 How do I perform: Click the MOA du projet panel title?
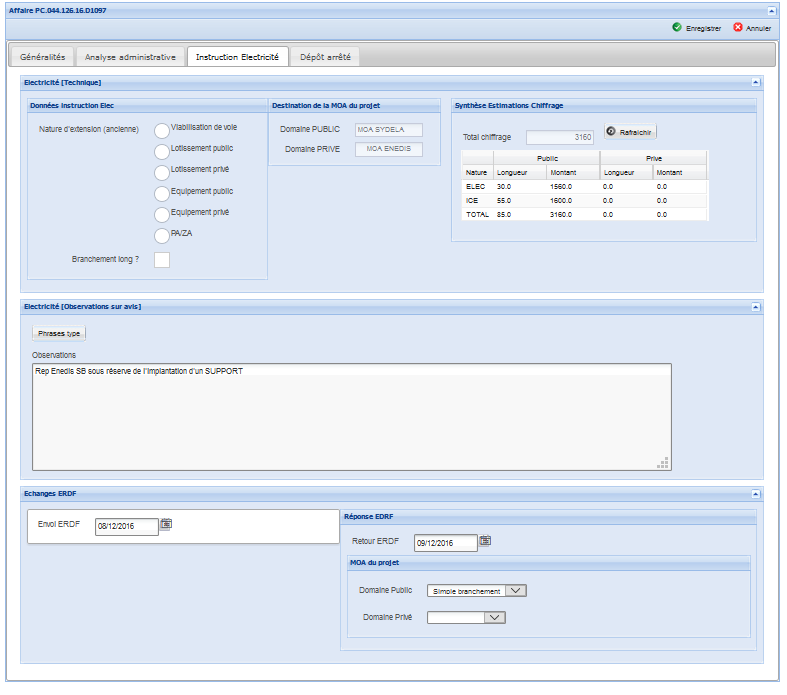pyautogui.click(x=374, y=563)
